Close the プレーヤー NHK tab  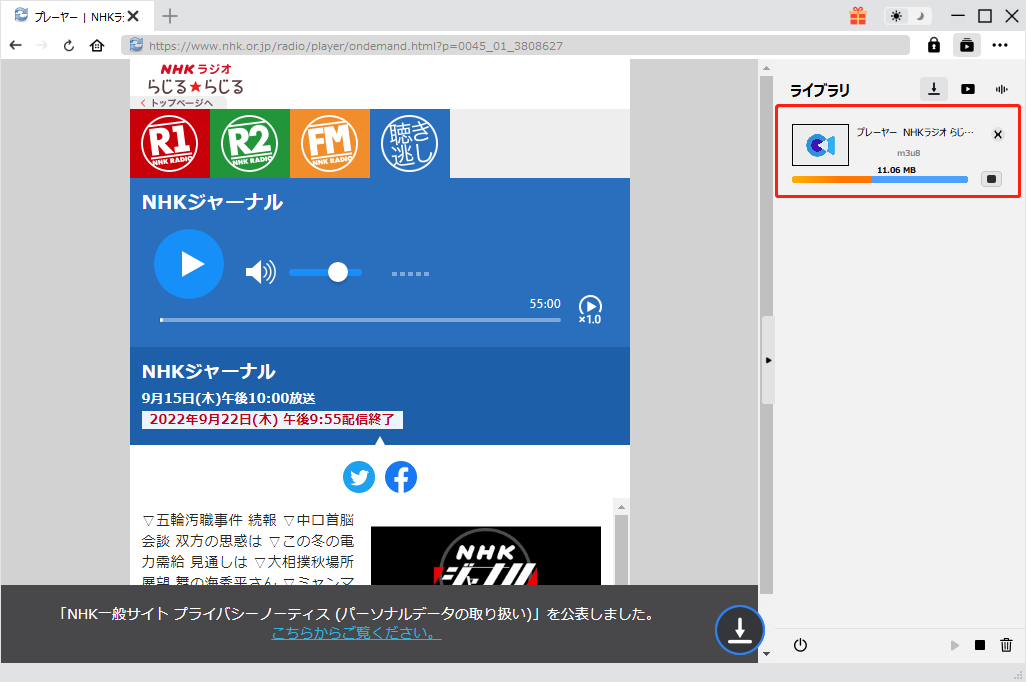pyautogui.click(x=133, y=16)
